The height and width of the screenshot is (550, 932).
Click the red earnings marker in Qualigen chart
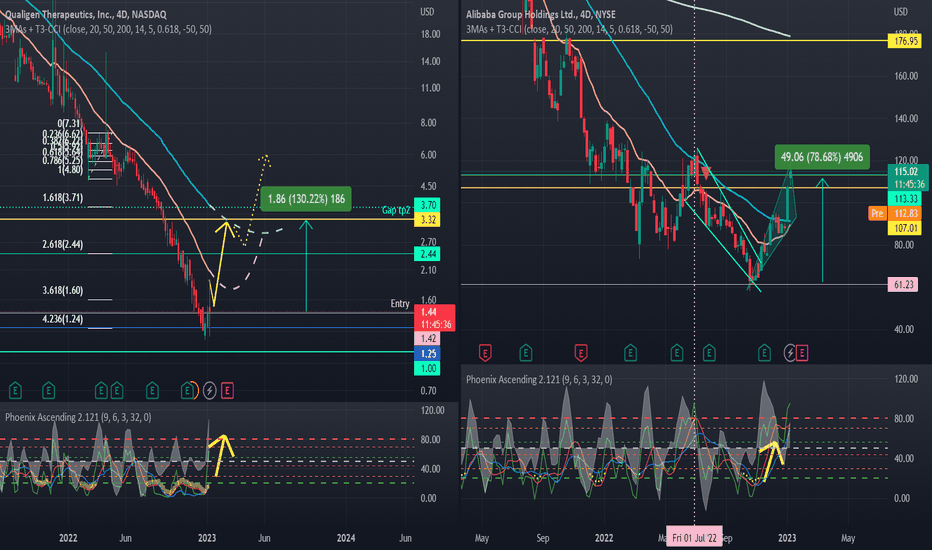coord(227,391)
